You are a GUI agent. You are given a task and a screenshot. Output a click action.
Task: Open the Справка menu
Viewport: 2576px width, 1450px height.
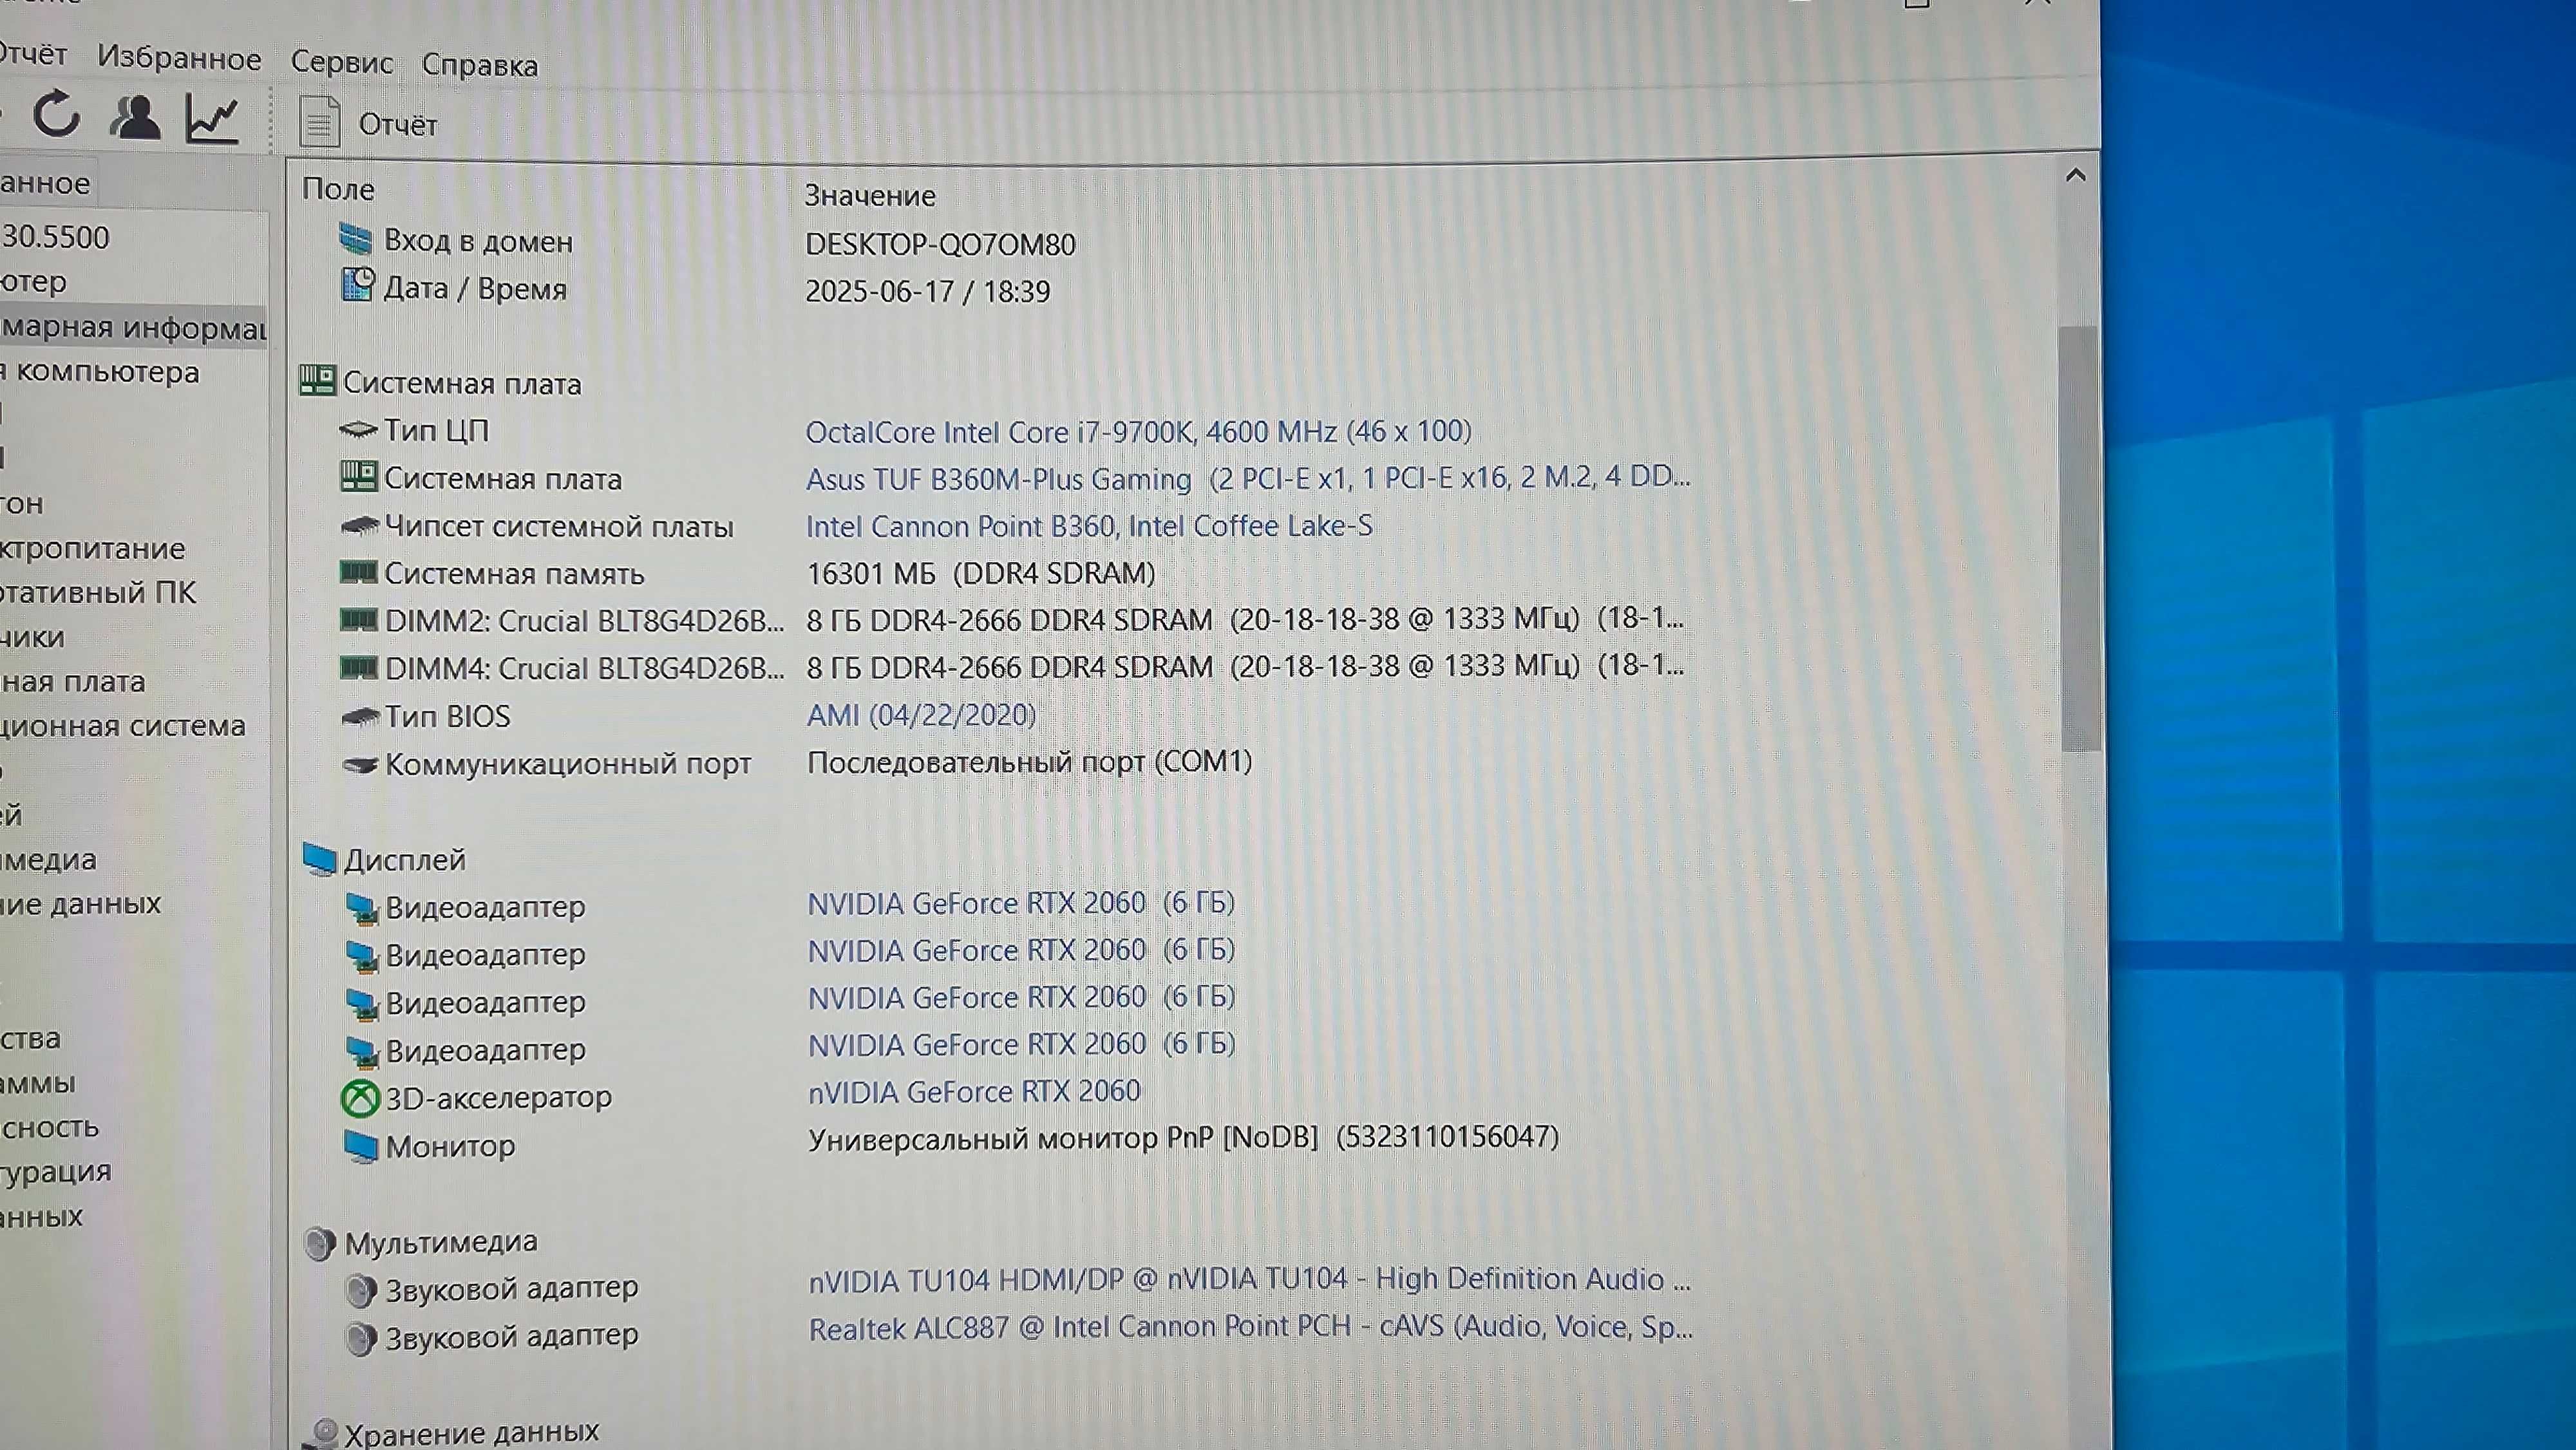tap(480, 65)
